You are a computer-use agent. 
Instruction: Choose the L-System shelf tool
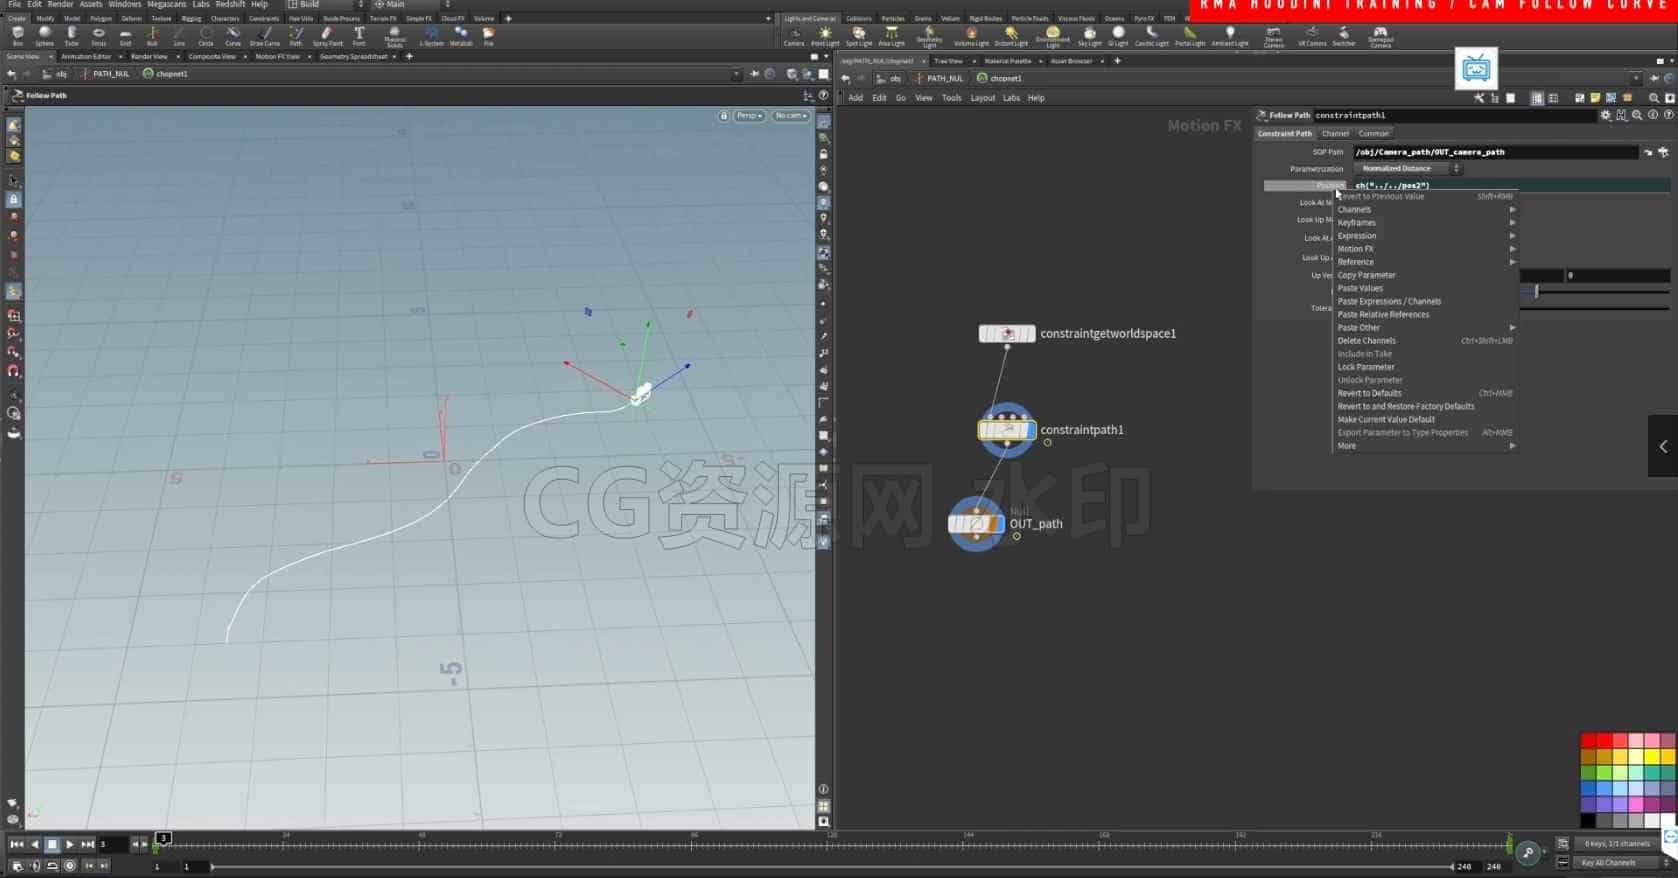431,36
